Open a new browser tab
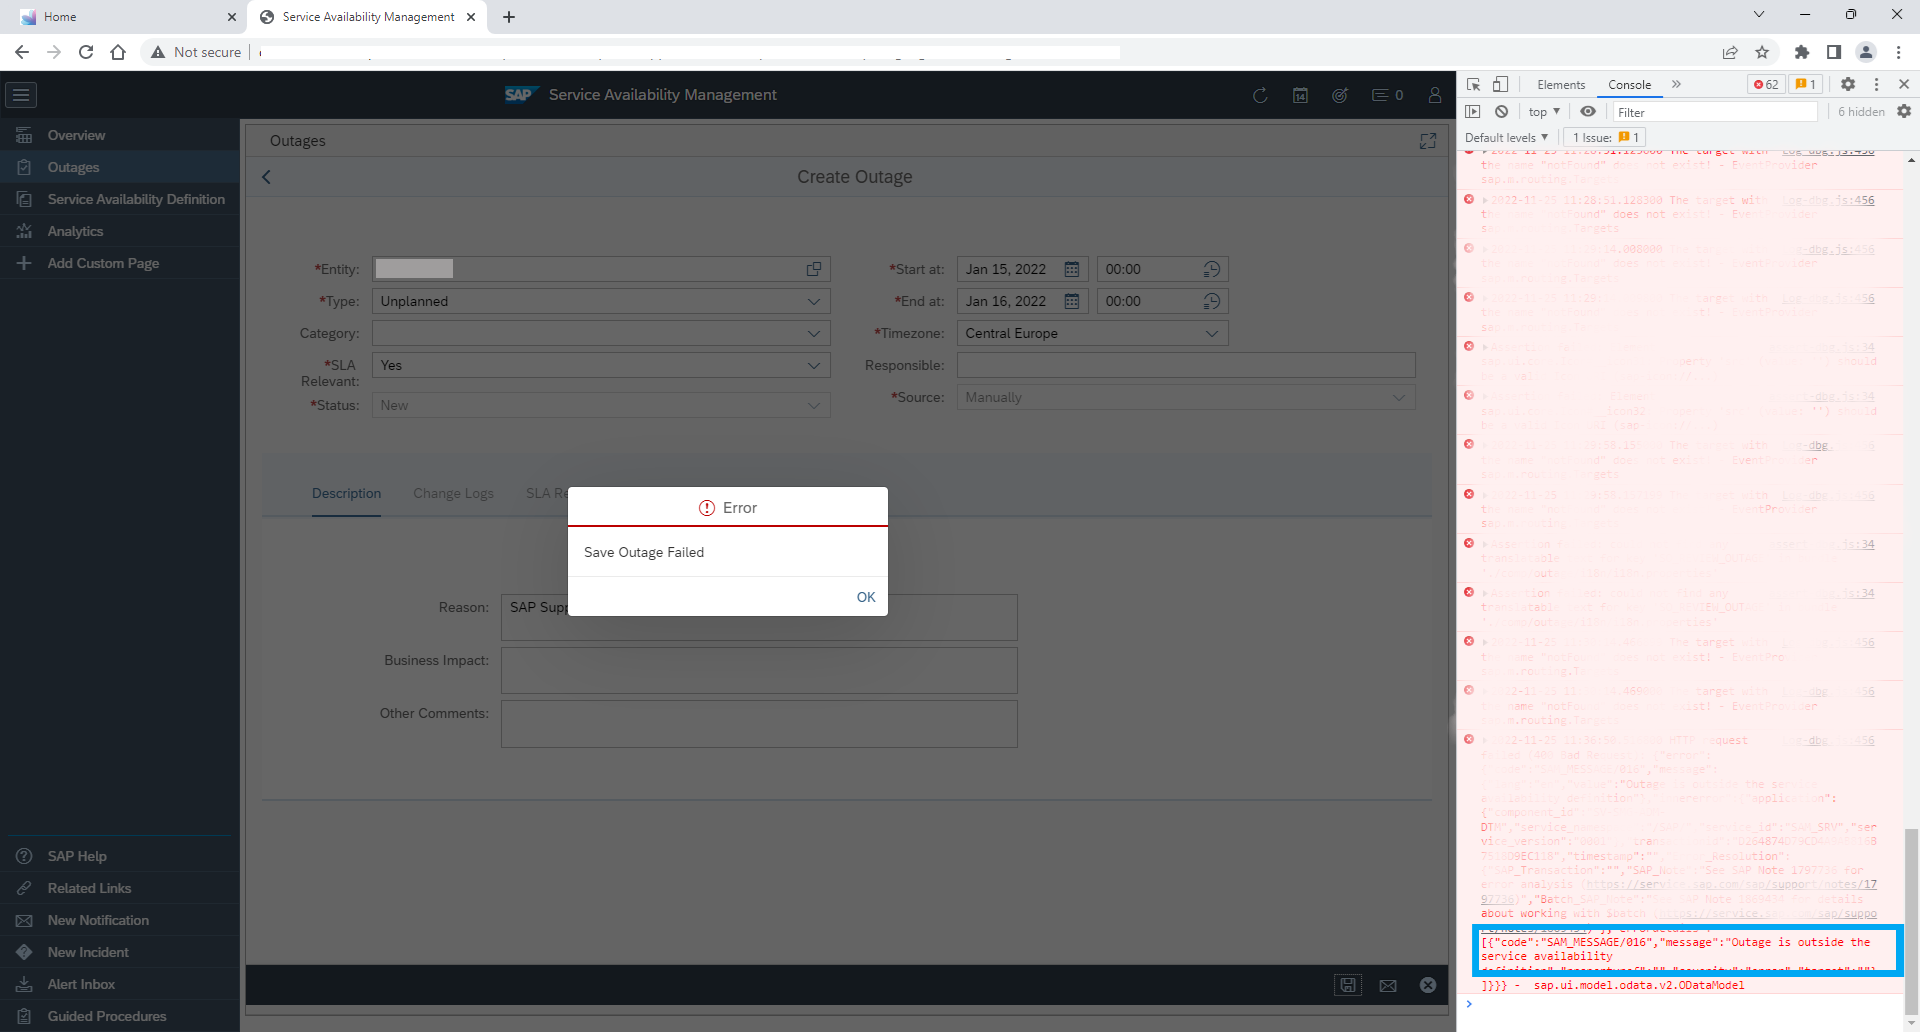Image resolution: width=1920 pixels, height=1032 pixels. [x=509, y=17]
